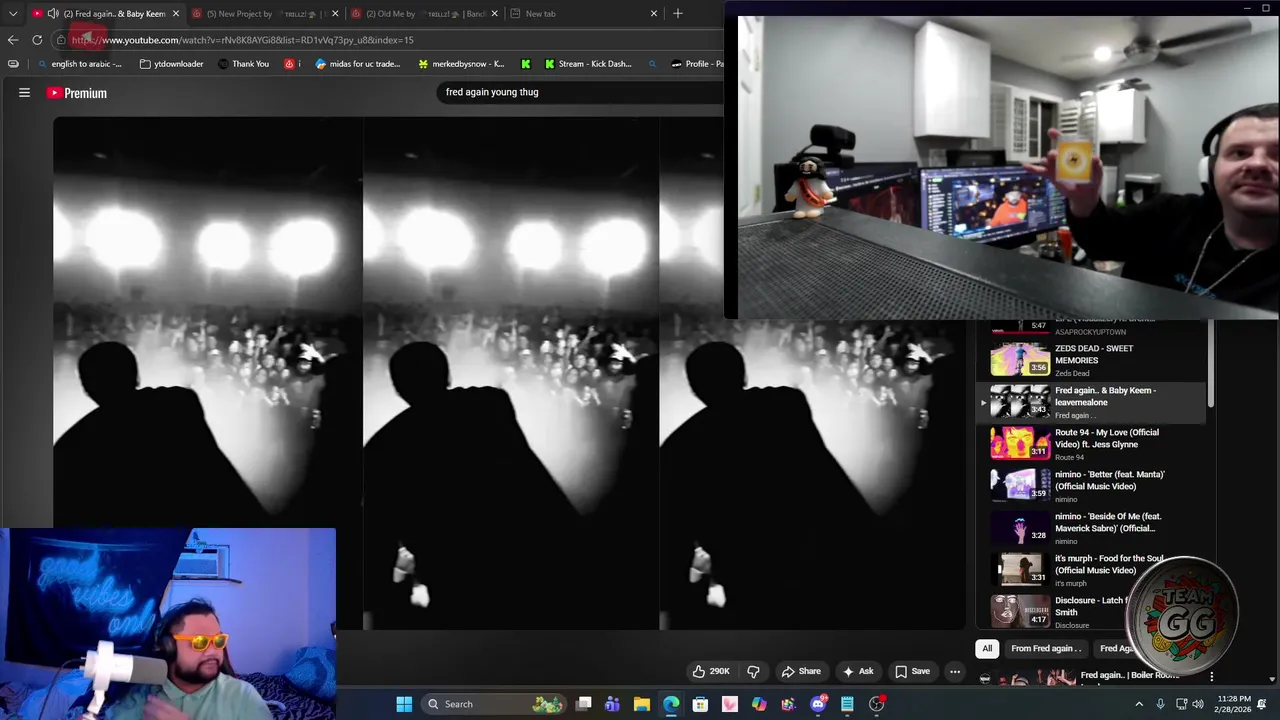The width and height of the screenshot is (1280, 720).
Task: Save the video to a playlist
Action: [912, 671]
